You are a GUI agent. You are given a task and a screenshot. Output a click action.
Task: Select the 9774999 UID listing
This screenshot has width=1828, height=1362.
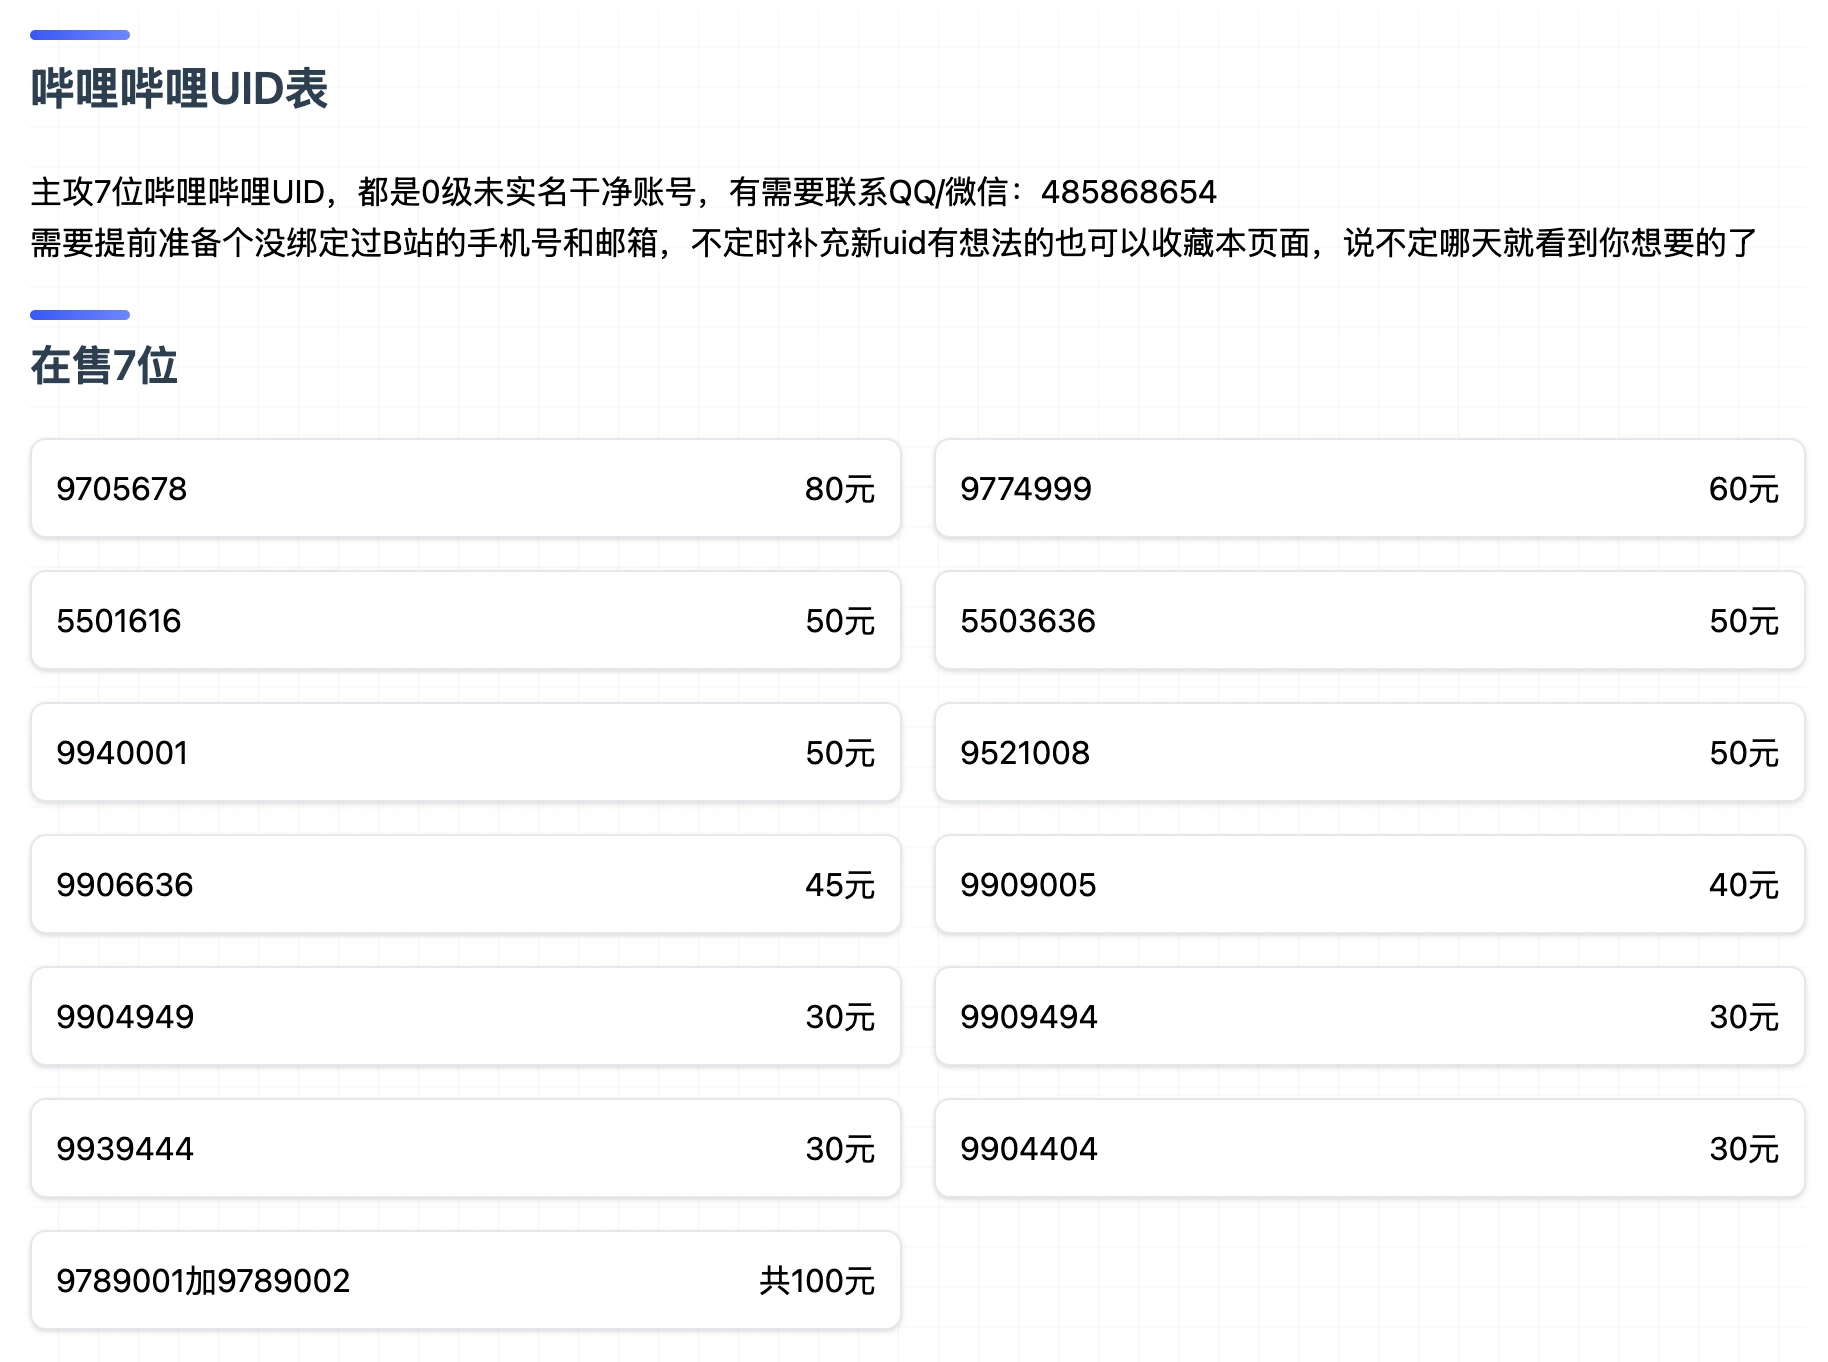(1369, 489)
